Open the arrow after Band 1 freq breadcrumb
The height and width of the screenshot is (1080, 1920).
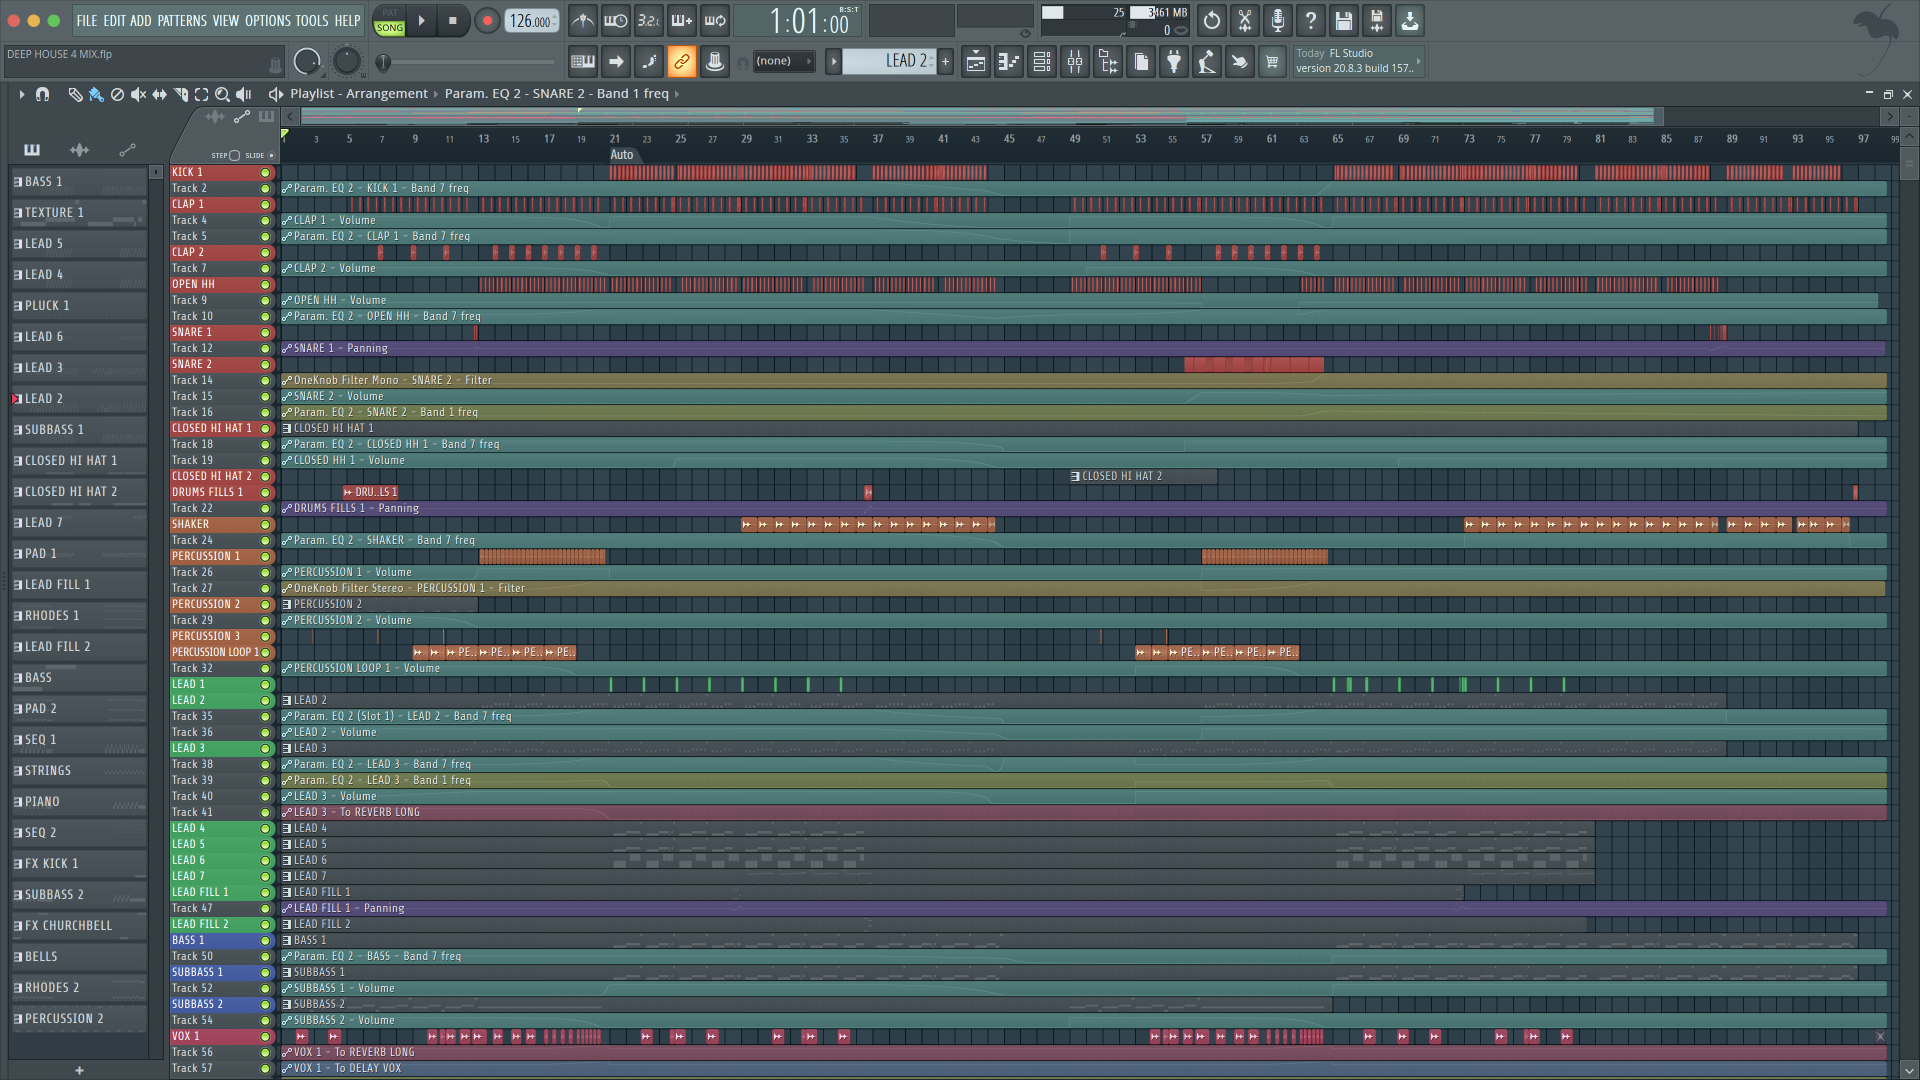point(677,94)
